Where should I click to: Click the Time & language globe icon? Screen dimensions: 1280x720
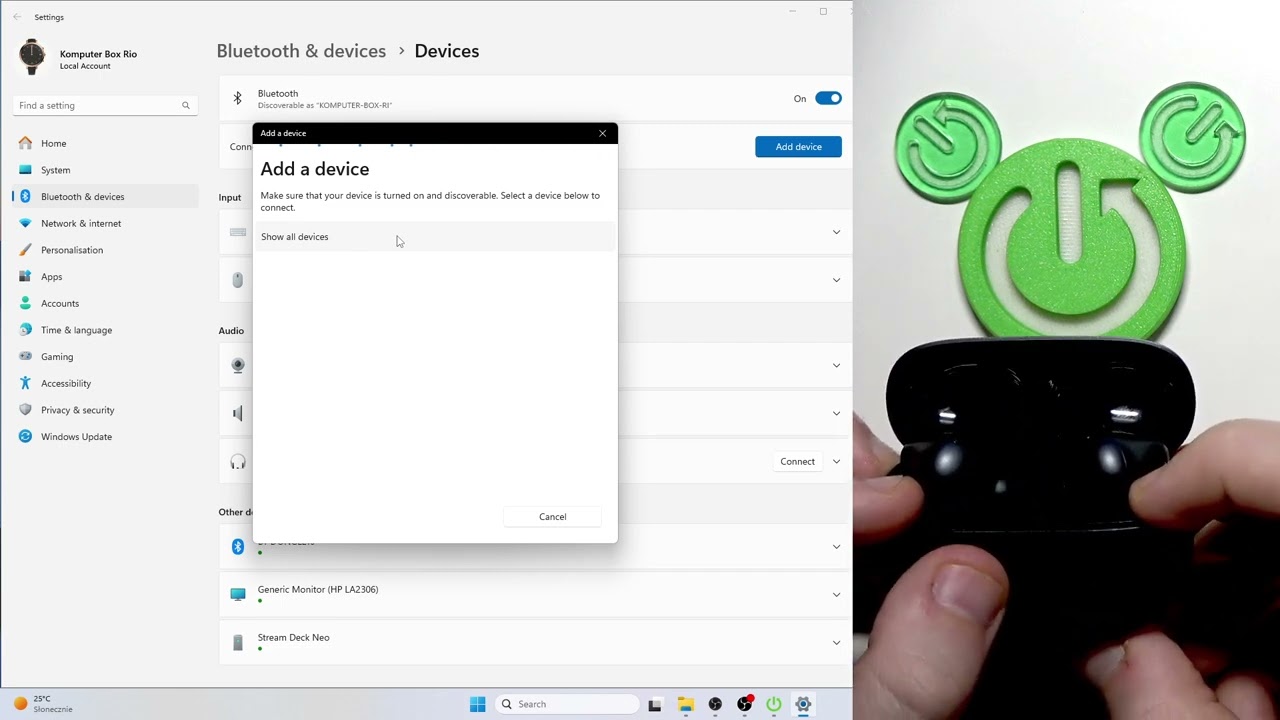pyautogui.click(x=25, y=330)
